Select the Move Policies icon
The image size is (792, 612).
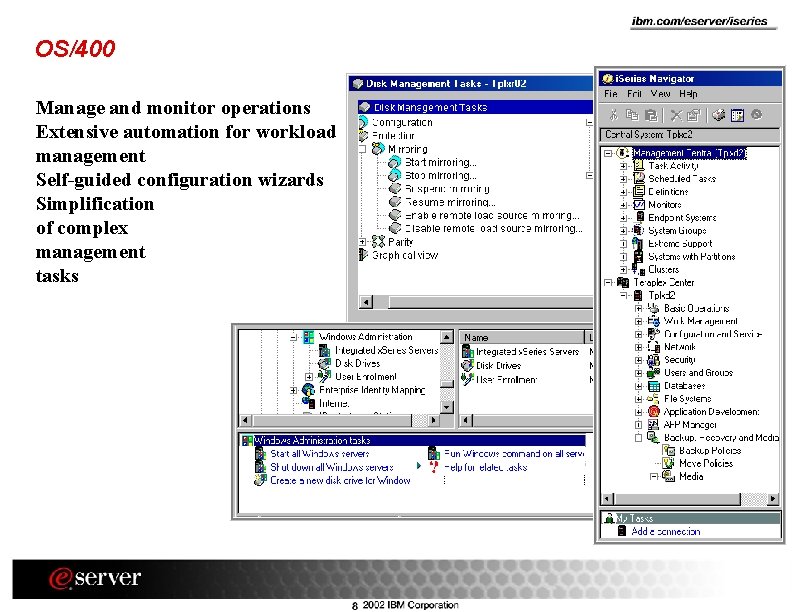(x=669, y=463)
